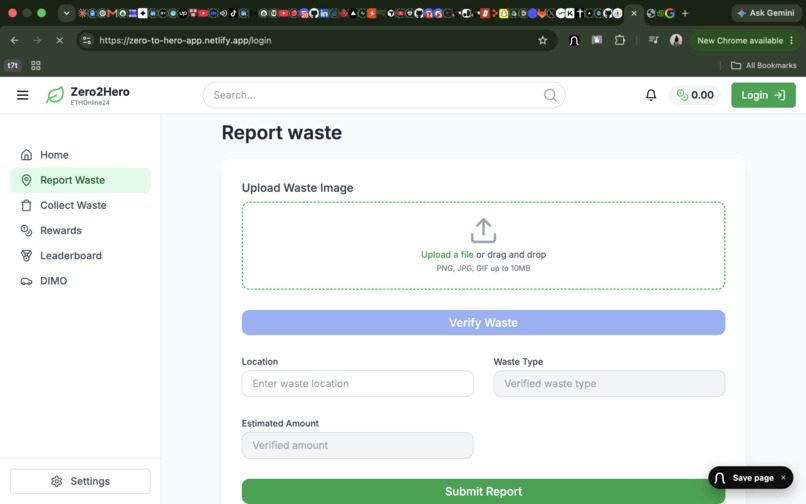Screen dimensions: 806x504
Task: Click the upload arrow icon
Action: [483, 230]
